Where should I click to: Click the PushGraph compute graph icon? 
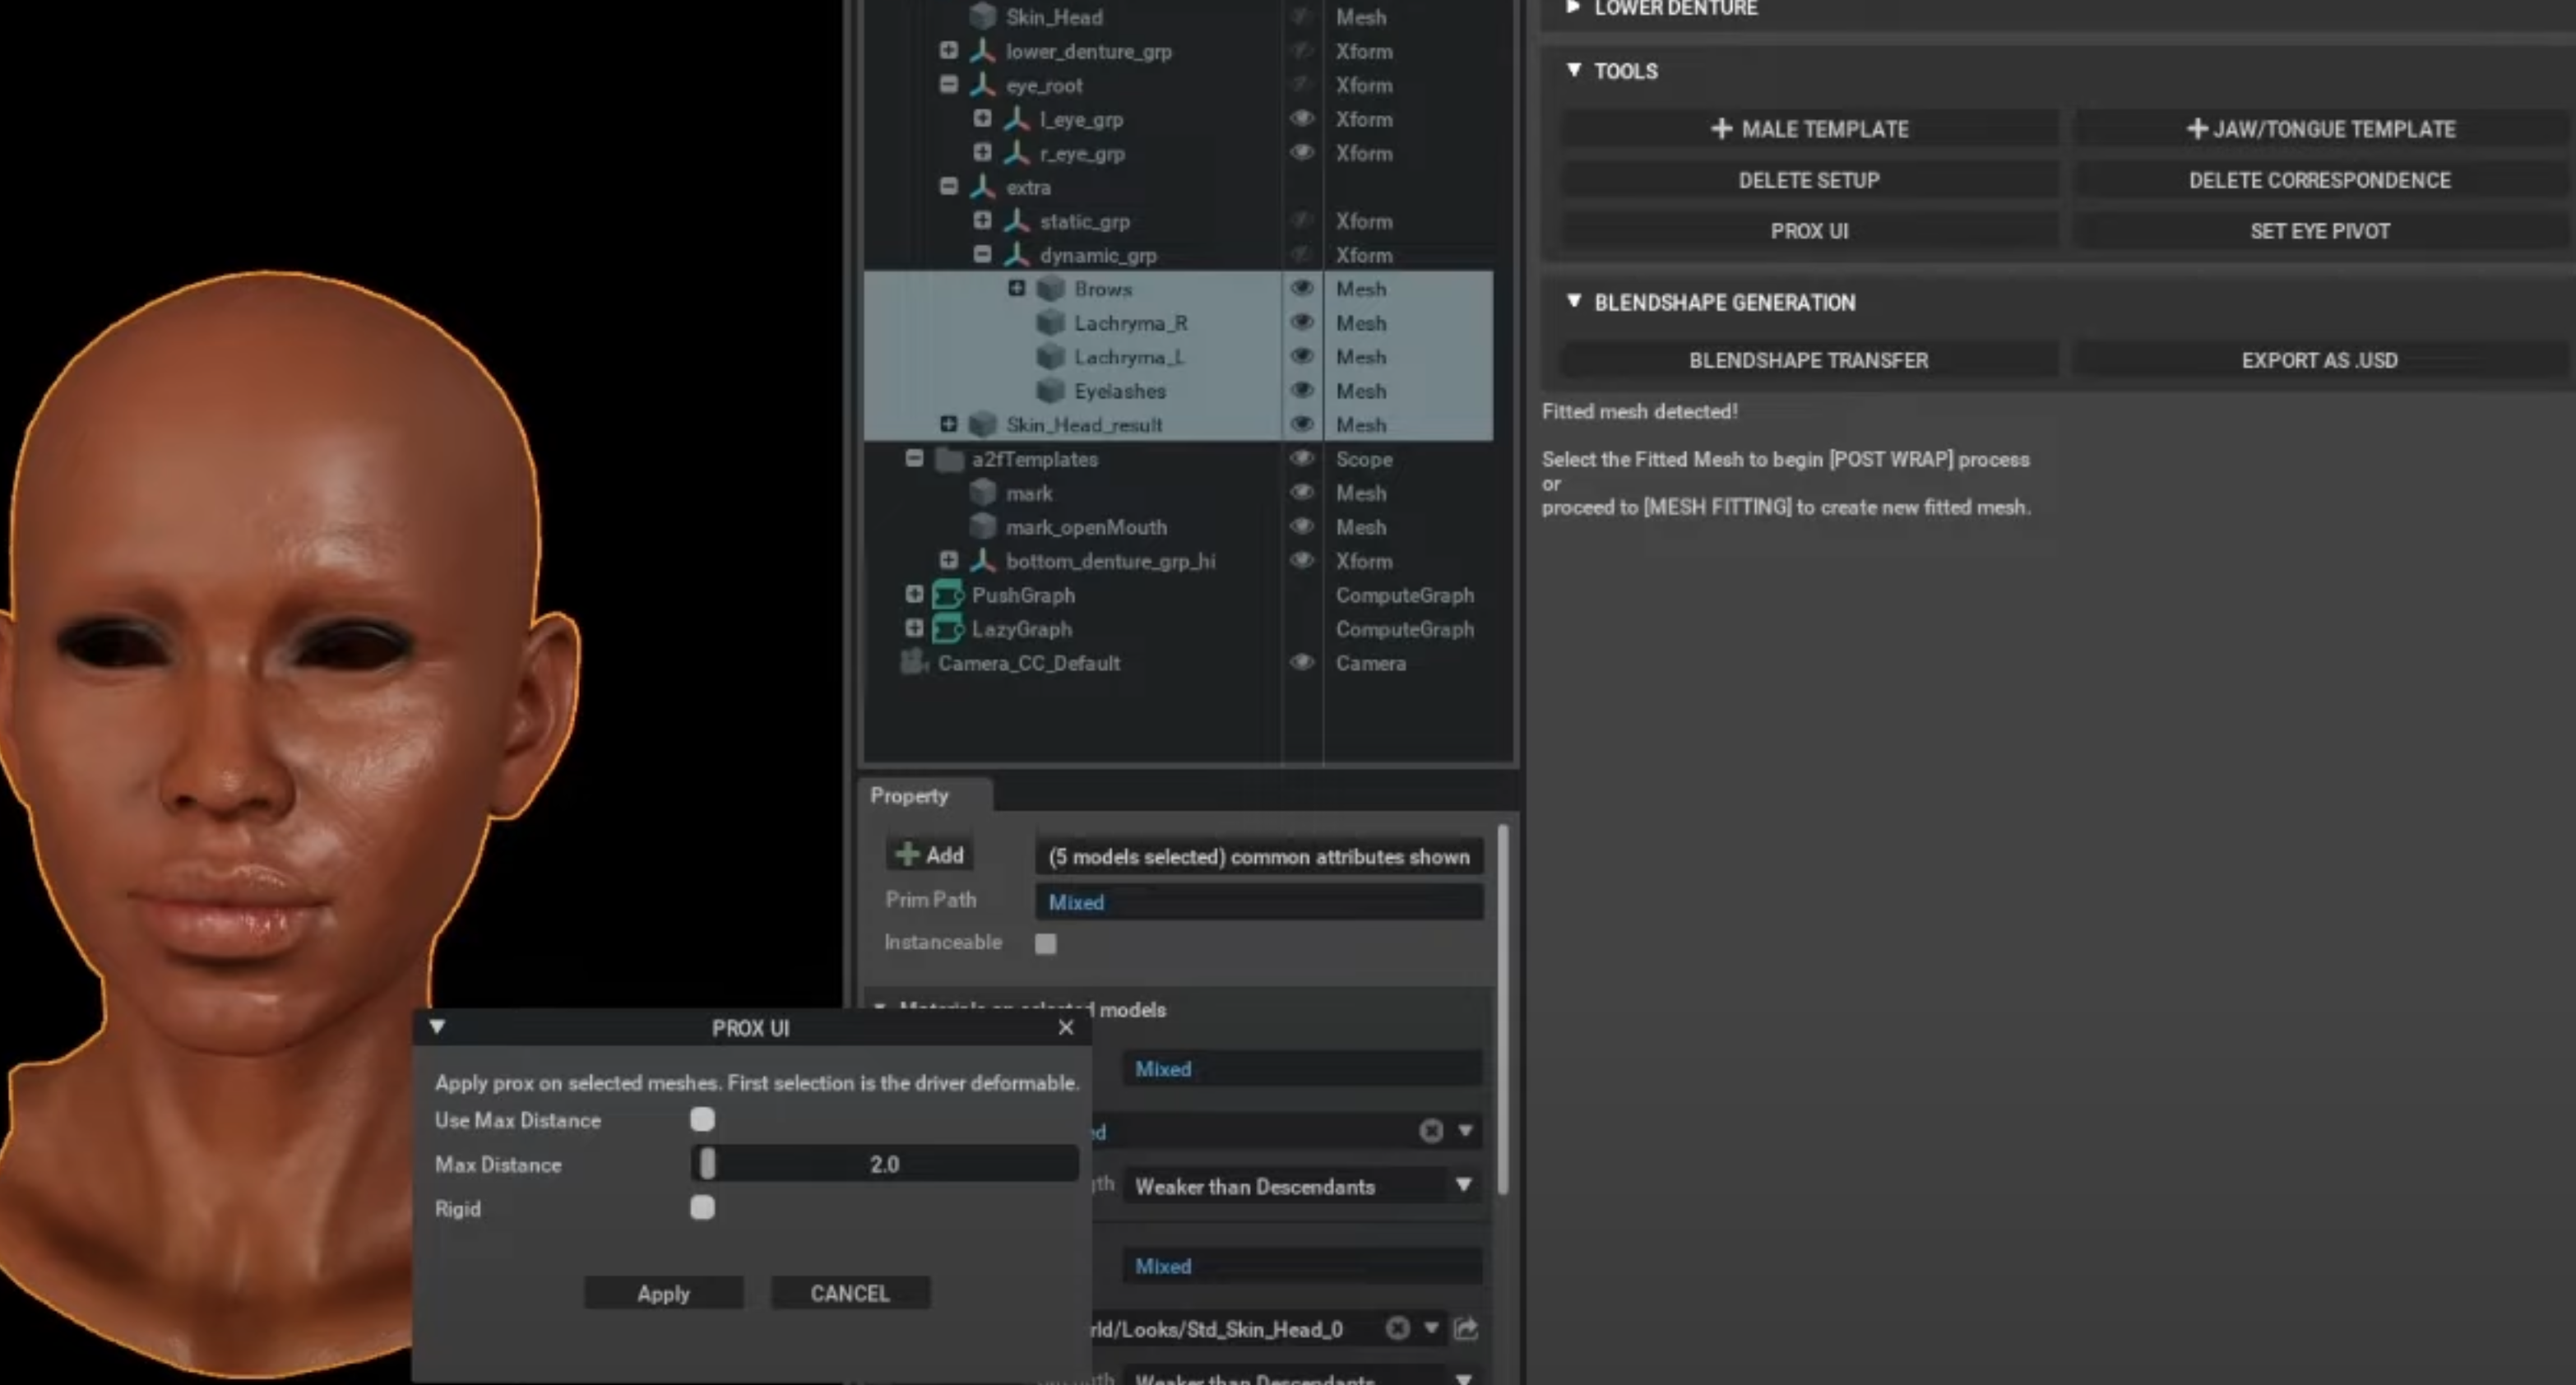pyautogui.click(x=946, y=595)
